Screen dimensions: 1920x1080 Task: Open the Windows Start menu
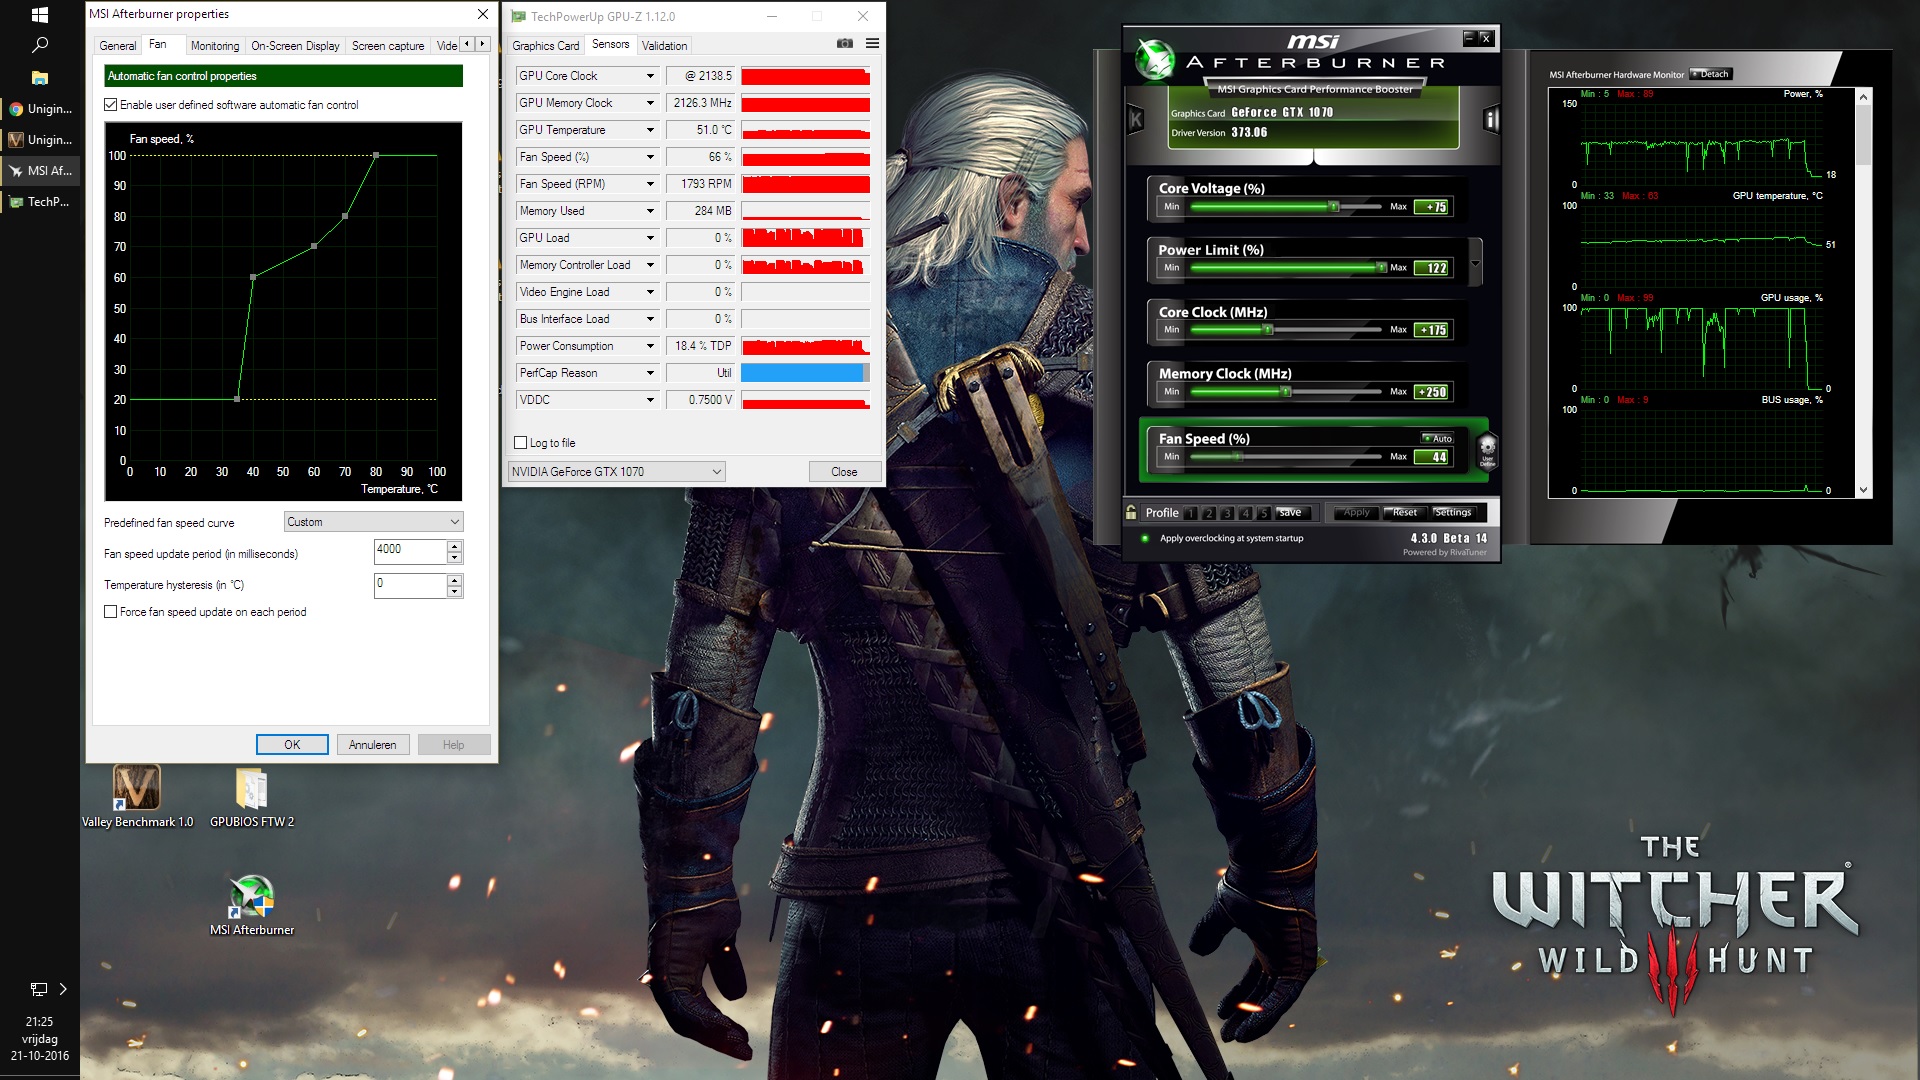coord(40,15)
